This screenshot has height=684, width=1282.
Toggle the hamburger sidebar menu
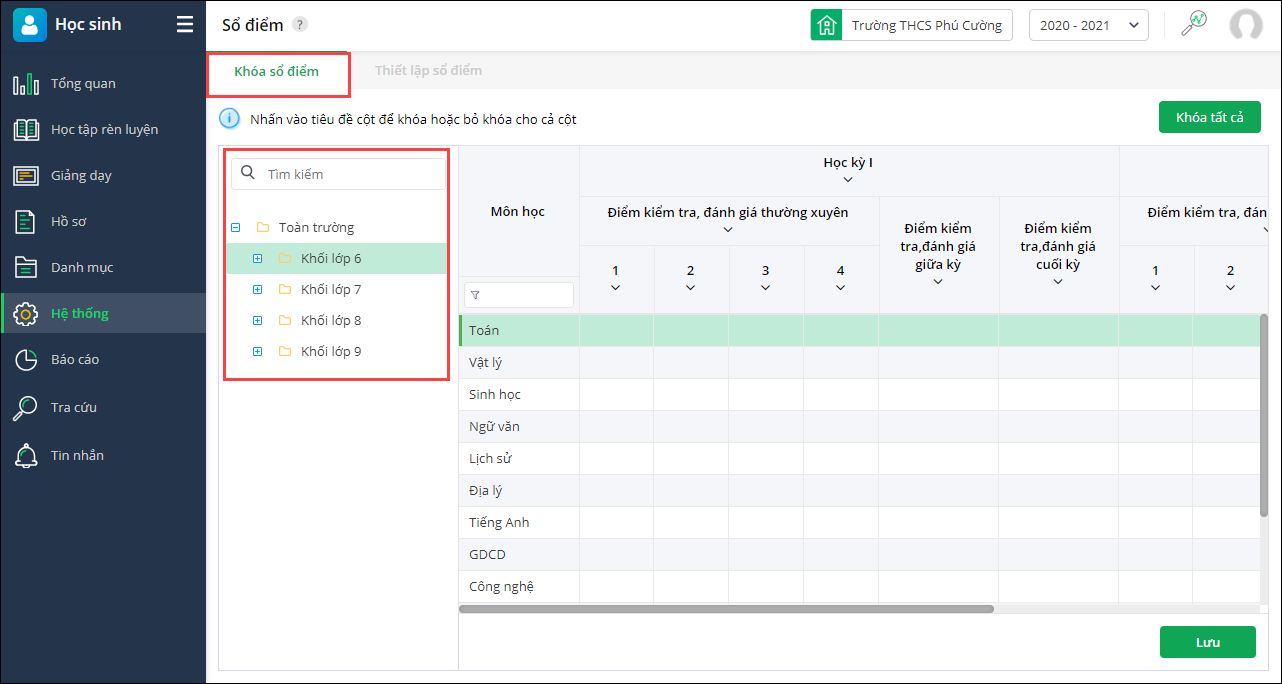[185, 25]
